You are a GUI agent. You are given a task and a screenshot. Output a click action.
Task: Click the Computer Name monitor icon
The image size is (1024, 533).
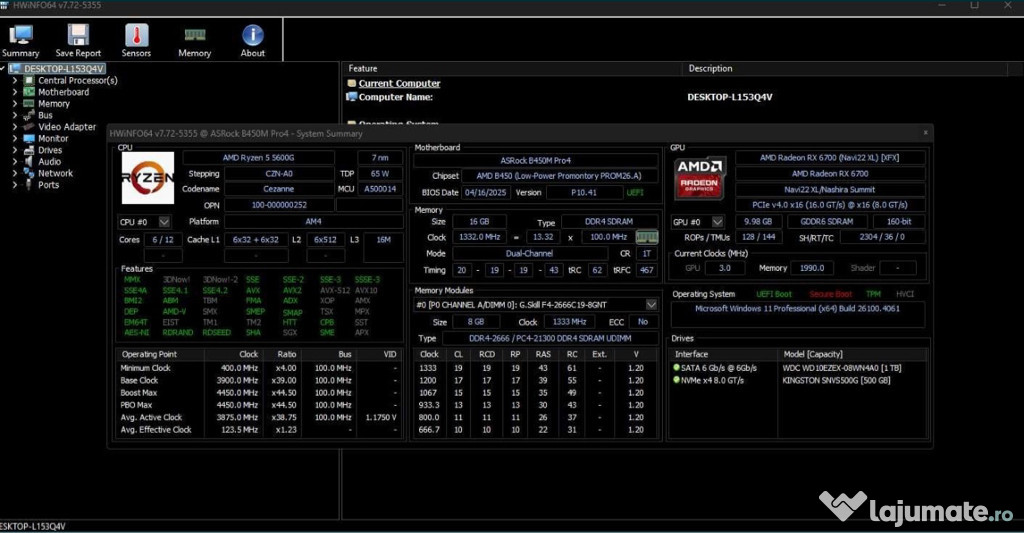tap(351, 97)
